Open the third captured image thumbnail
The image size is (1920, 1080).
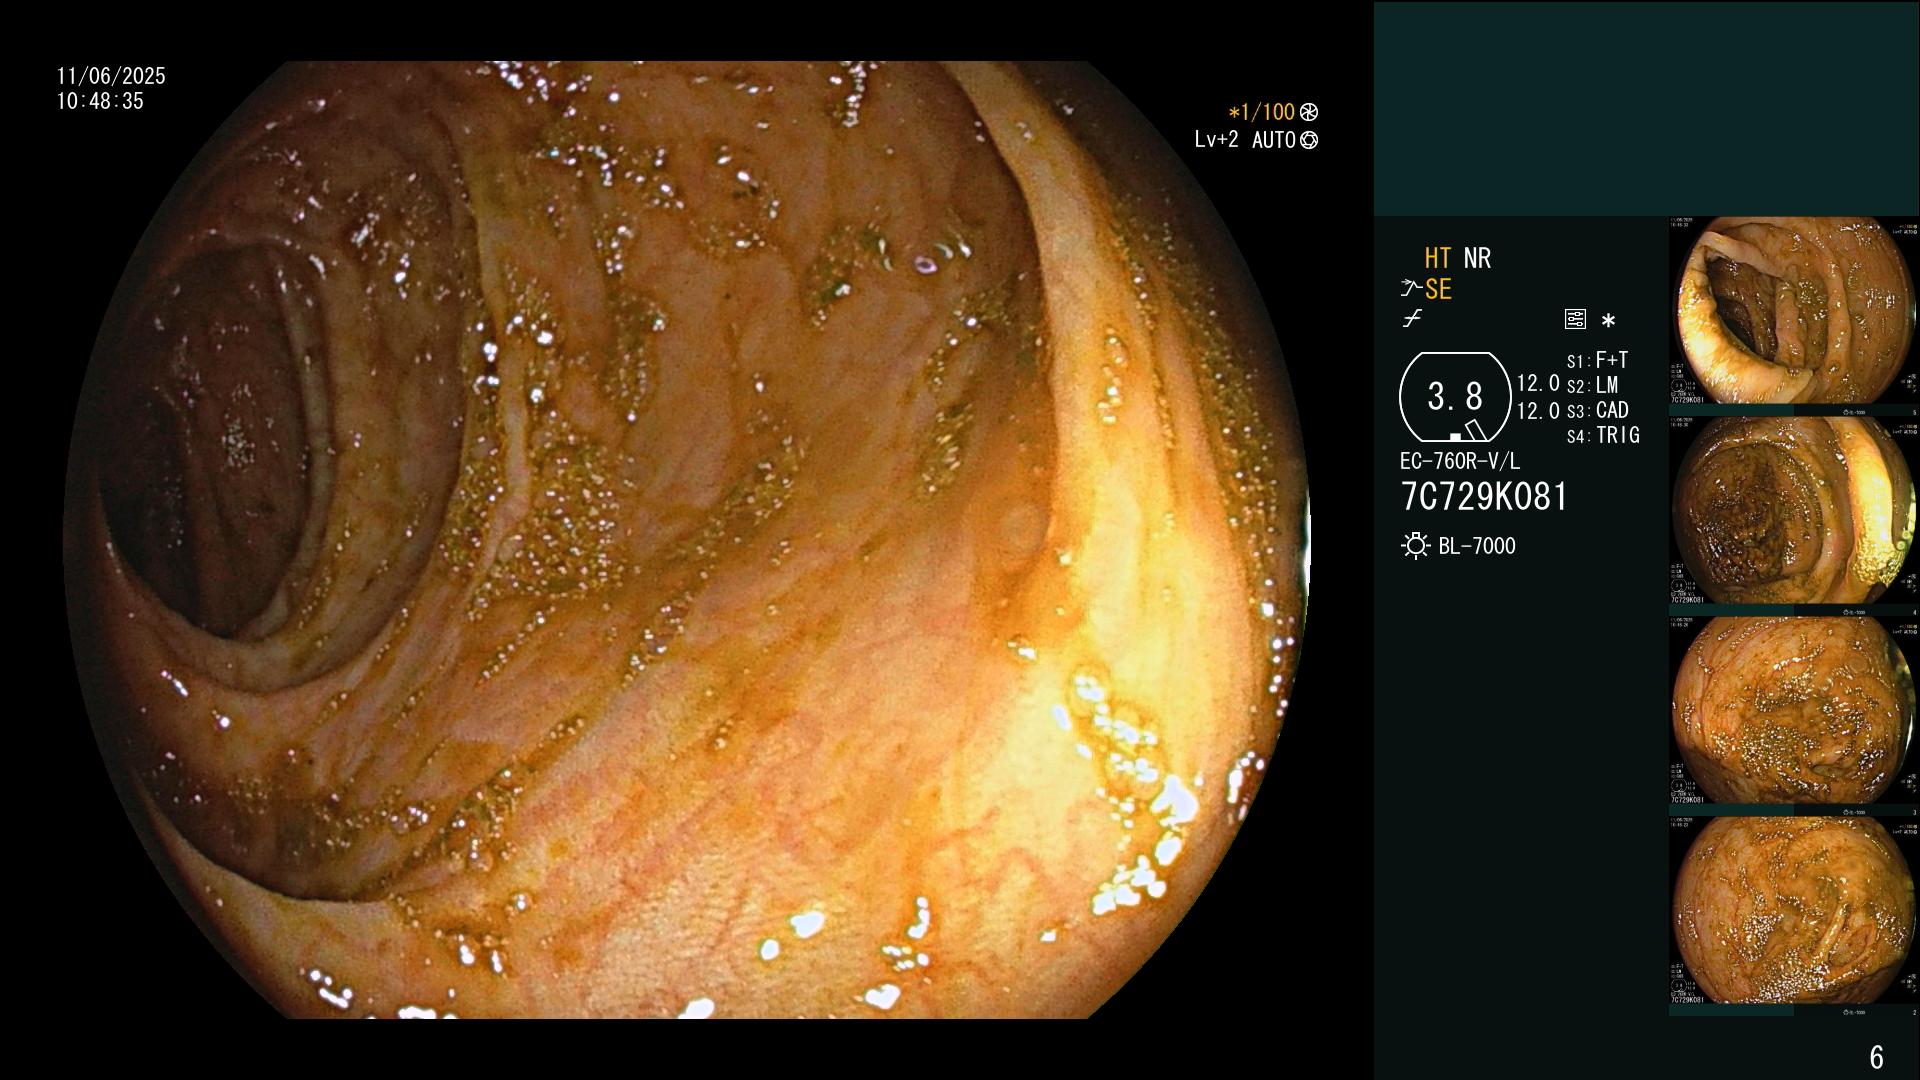click(x=1794, y=711)
